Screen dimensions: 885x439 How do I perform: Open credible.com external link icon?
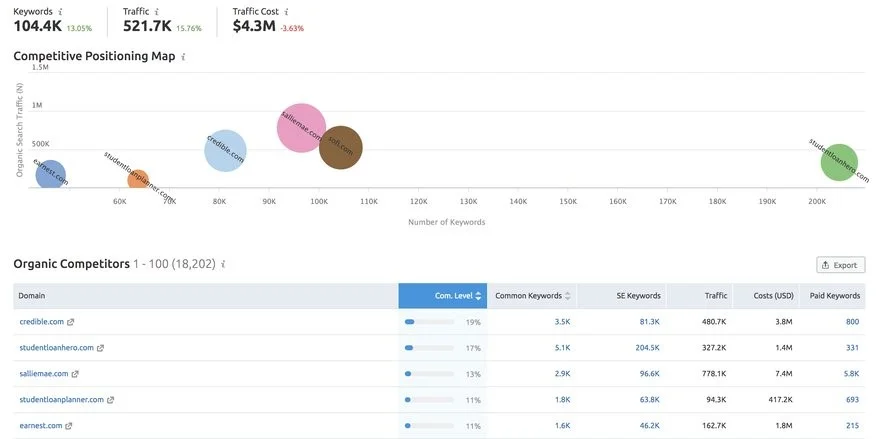[71, 322]
